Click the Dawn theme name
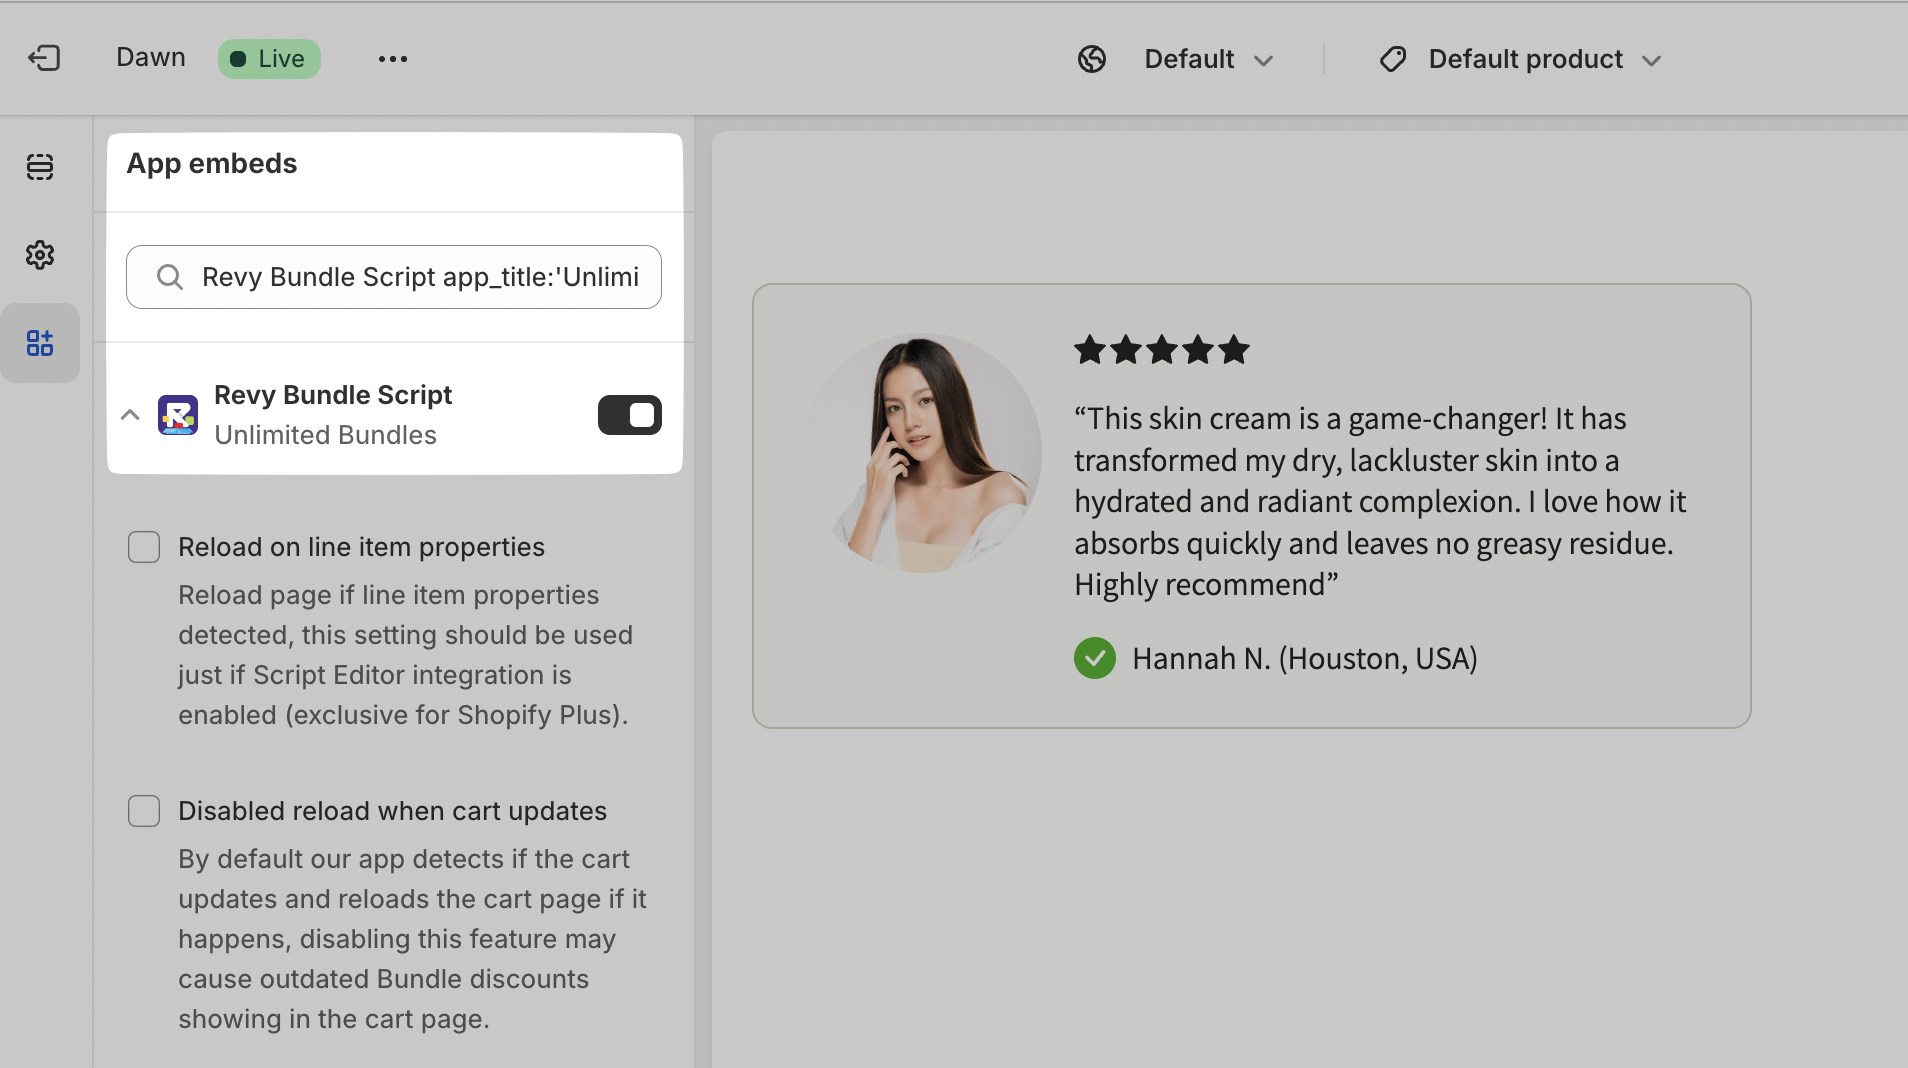The height and width of the screenshot is (1068, 1908). tap(151, 57)
